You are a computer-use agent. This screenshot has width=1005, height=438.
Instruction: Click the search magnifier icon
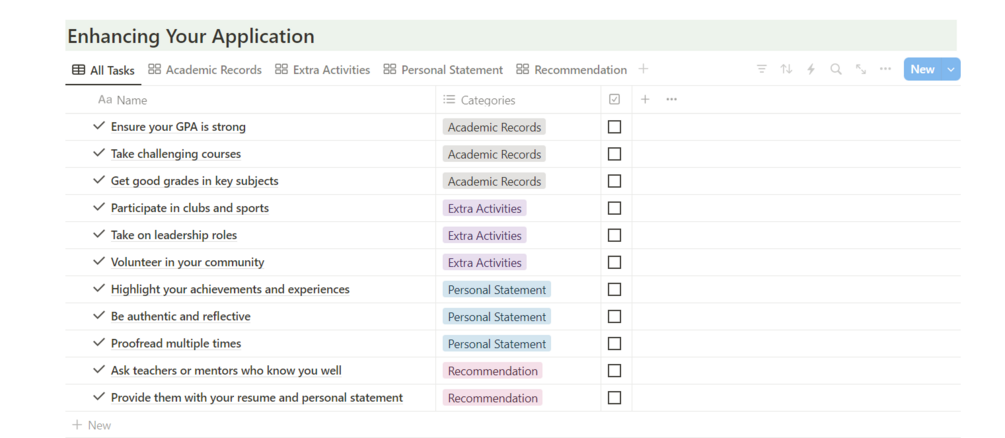point(836,69)
